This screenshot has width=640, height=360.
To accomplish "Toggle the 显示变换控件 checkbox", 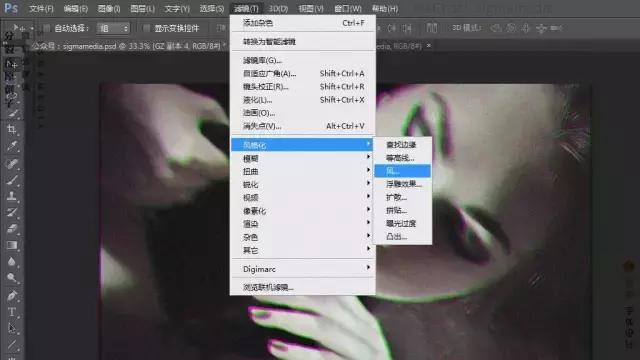I will (146, 28).
